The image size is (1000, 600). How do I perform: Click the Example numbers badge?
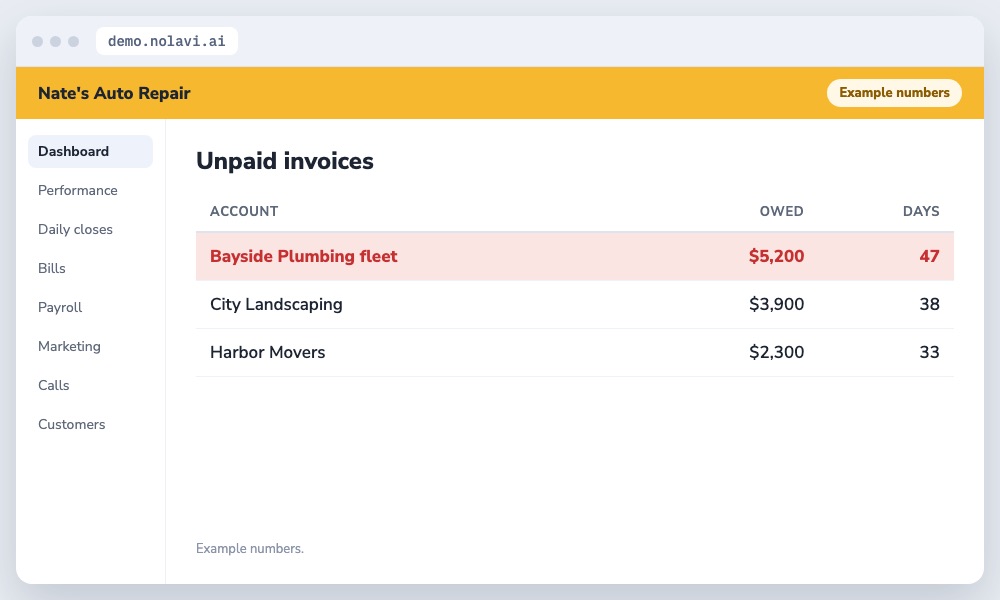[894, 92]
